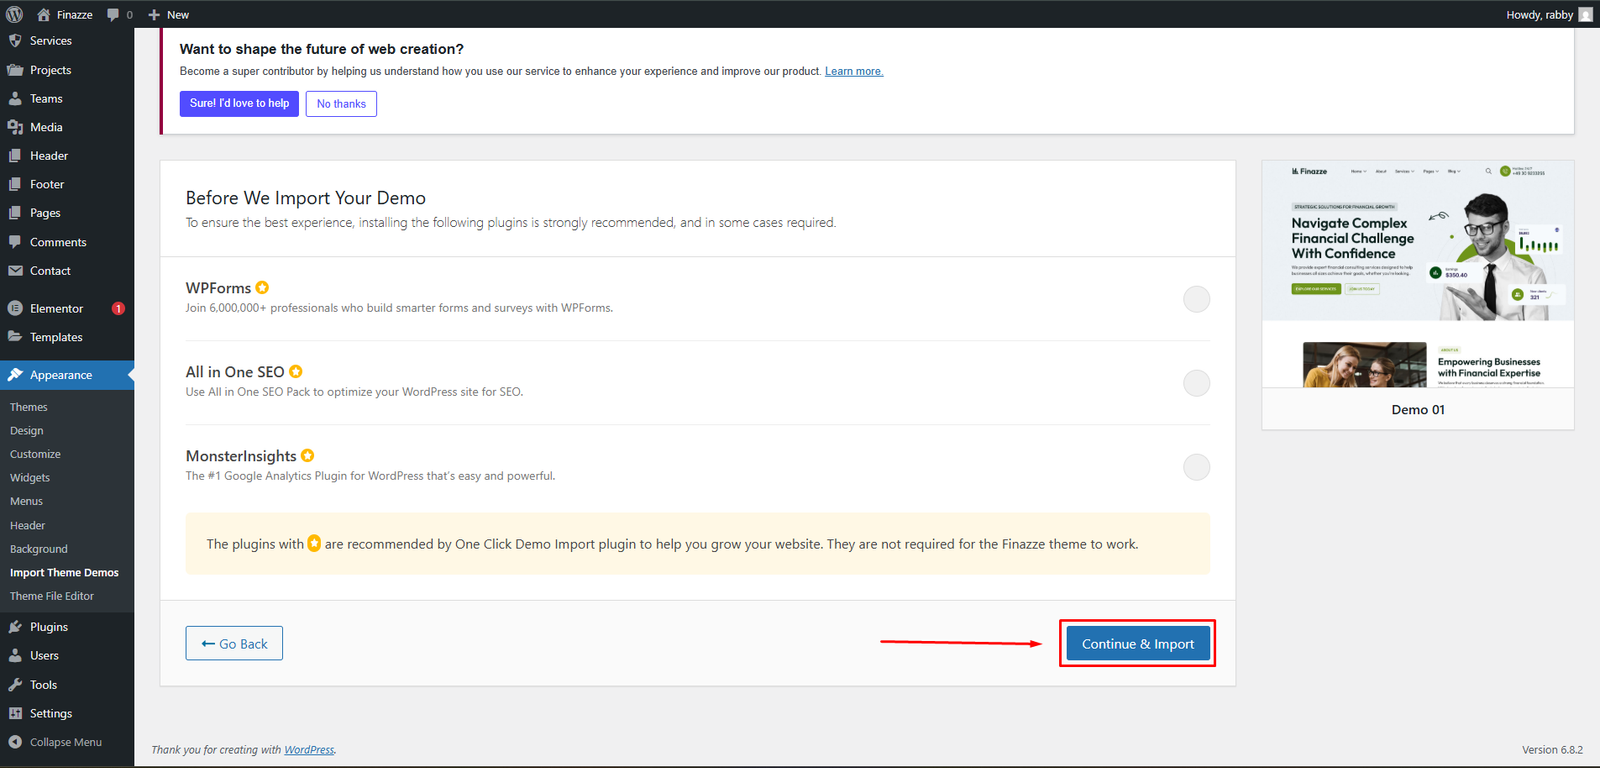Open Settings in the sidebar
The height and width of the screenshot is (768, 1600).
[50, 714]
